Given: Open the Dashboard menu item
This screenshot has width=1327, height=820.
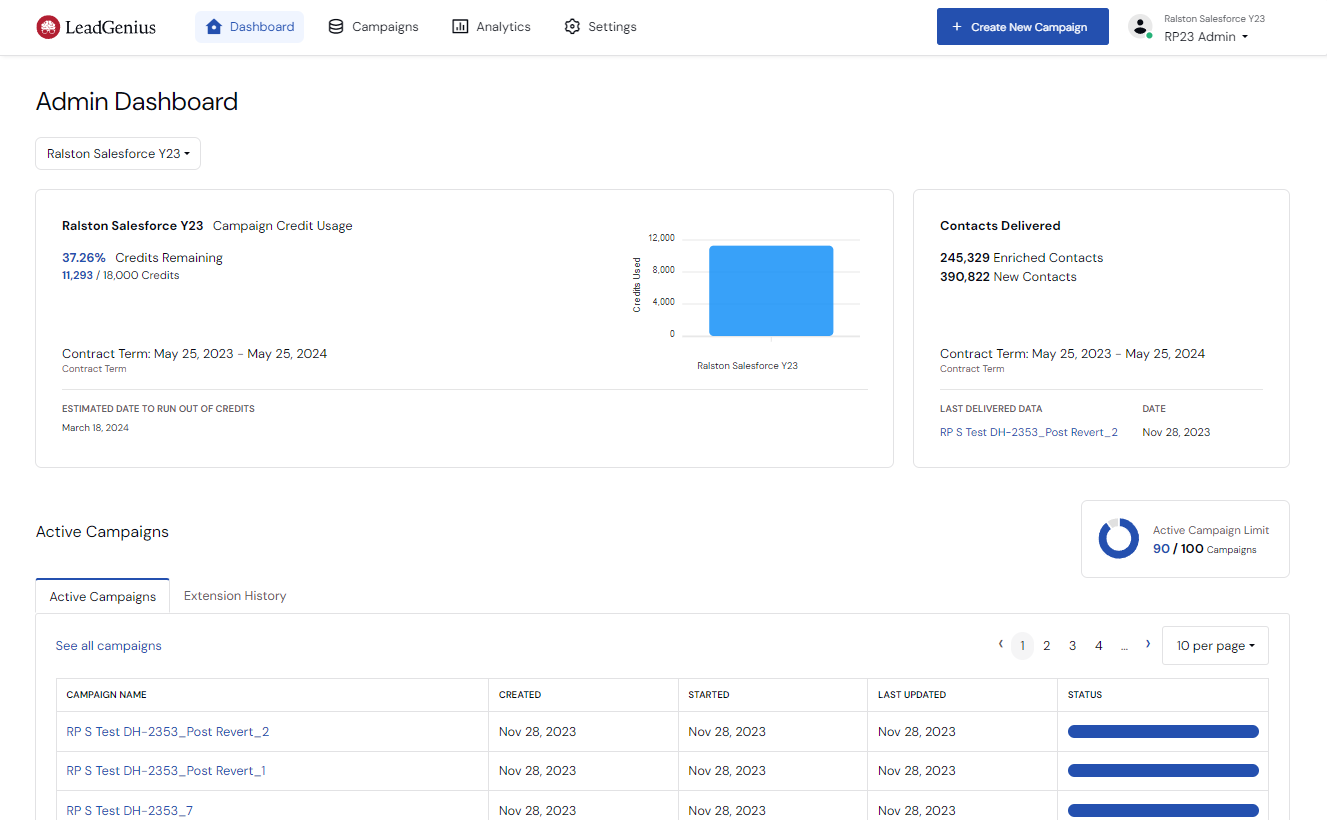Looking at the screenshot, I should [250, 27].
